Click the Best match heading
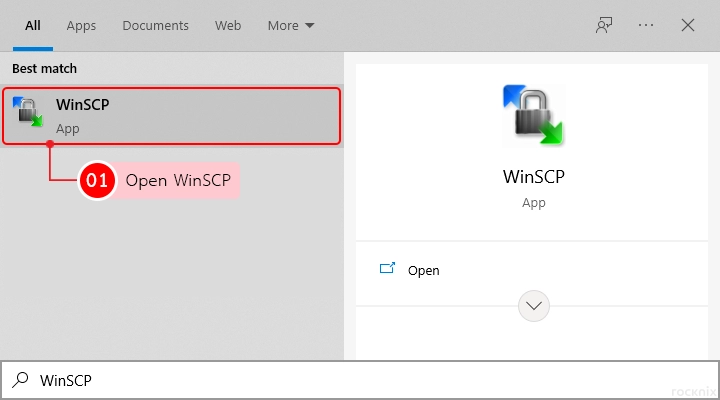This screenshot has height=400, width=720. [x=45, y=68]
